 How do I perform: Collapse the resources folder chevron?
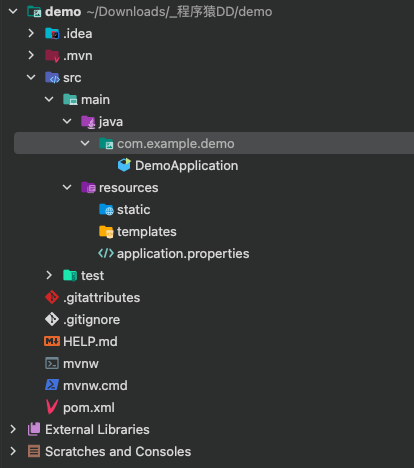tap(67, 187)
